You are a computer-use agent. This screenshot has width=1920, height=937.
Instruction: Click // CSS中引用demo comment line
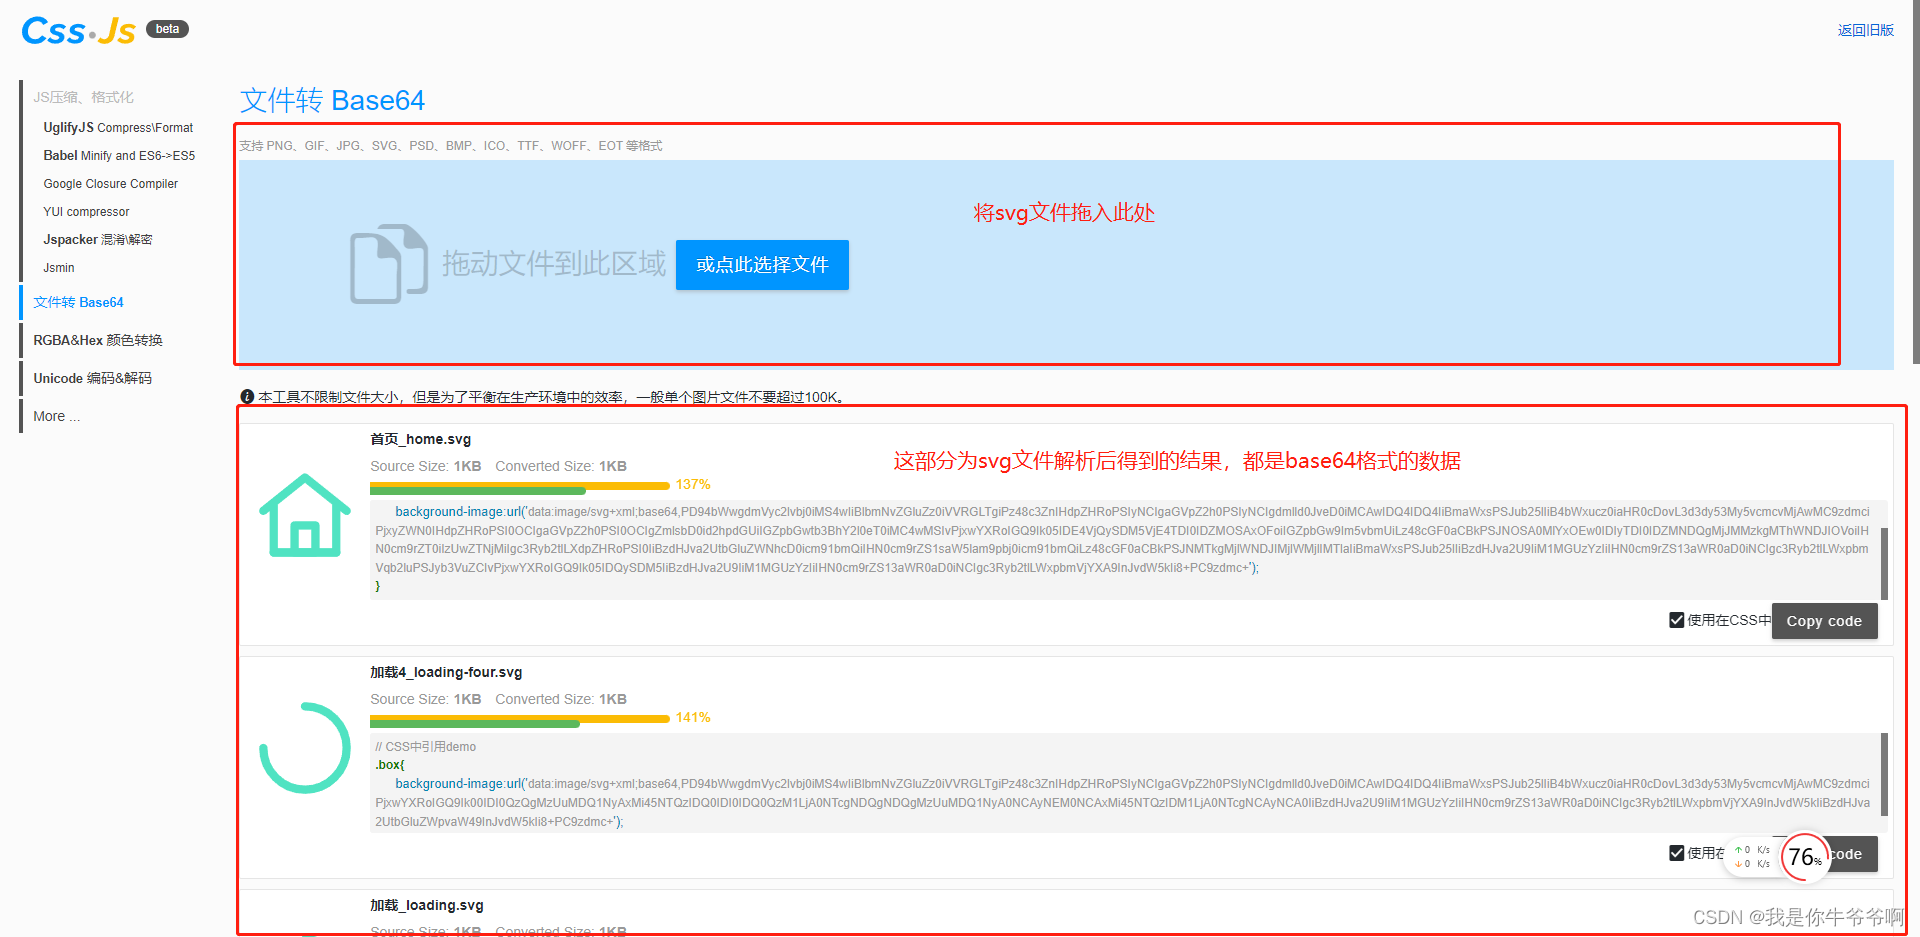(425, 747)
